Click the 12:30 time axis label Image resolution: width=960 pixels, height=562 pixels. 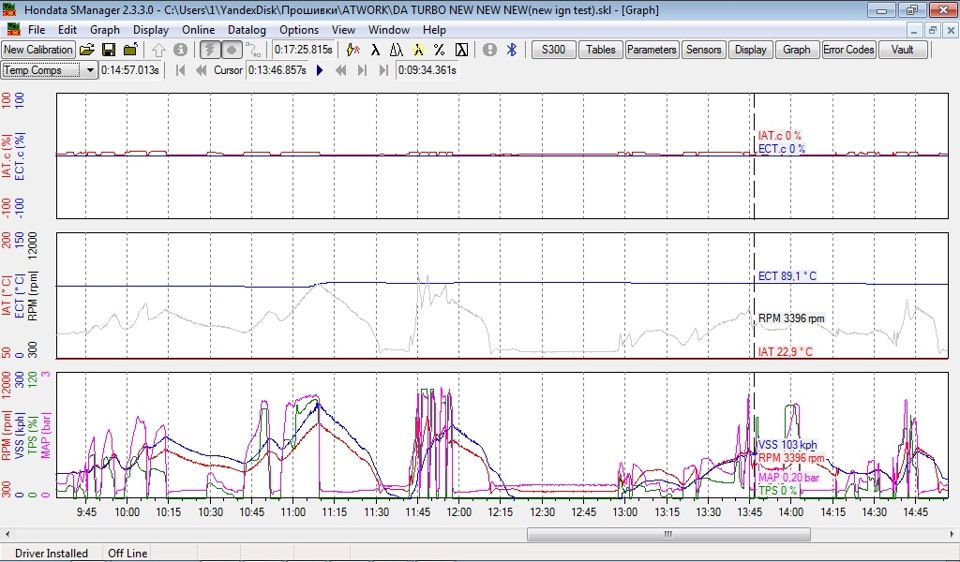point(542,512)
